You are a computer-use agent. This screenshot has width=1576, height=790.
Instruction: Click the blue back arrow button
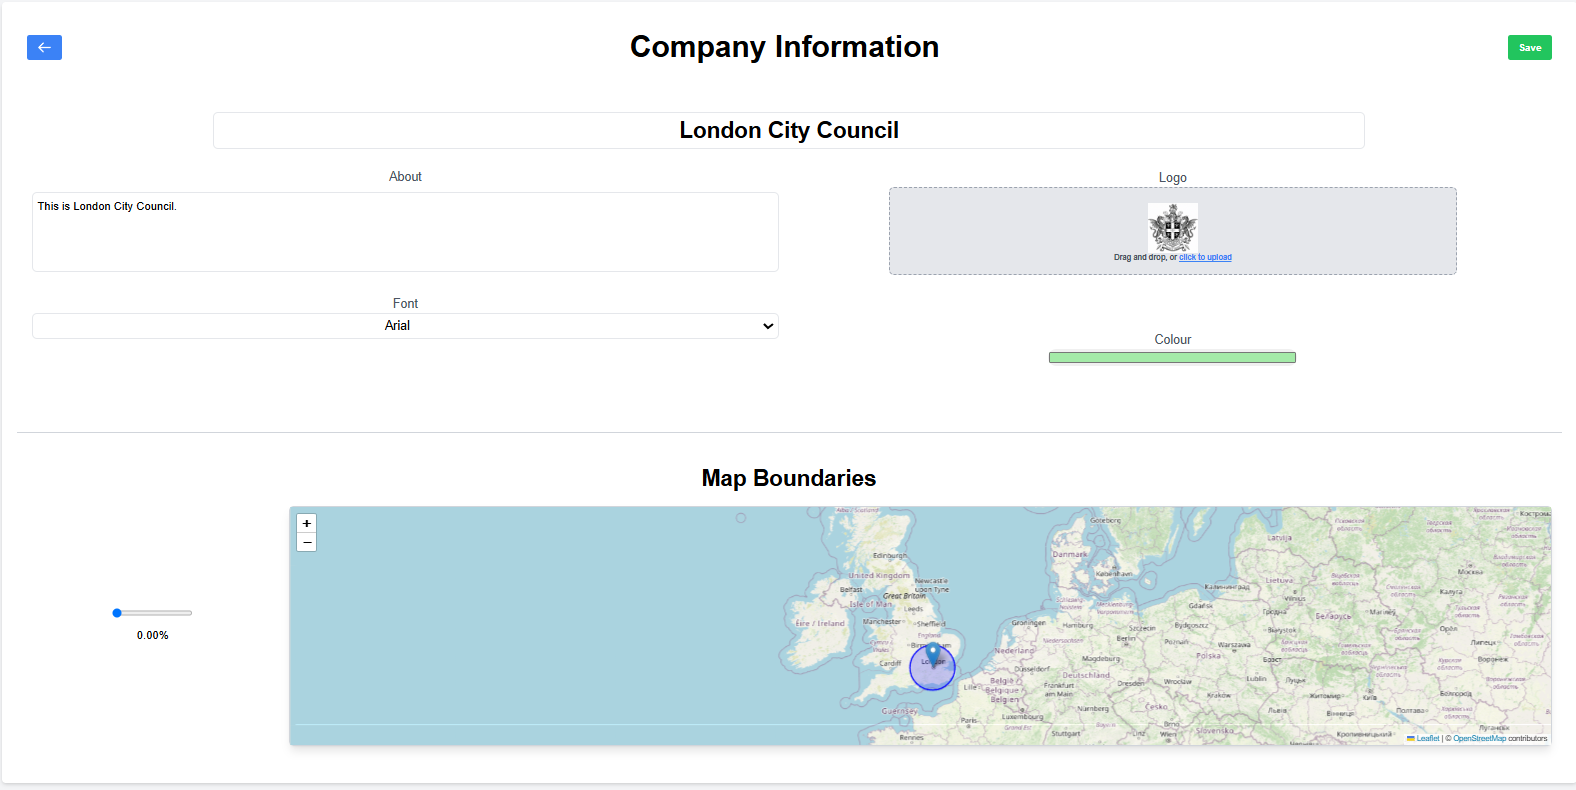point(44,47)
